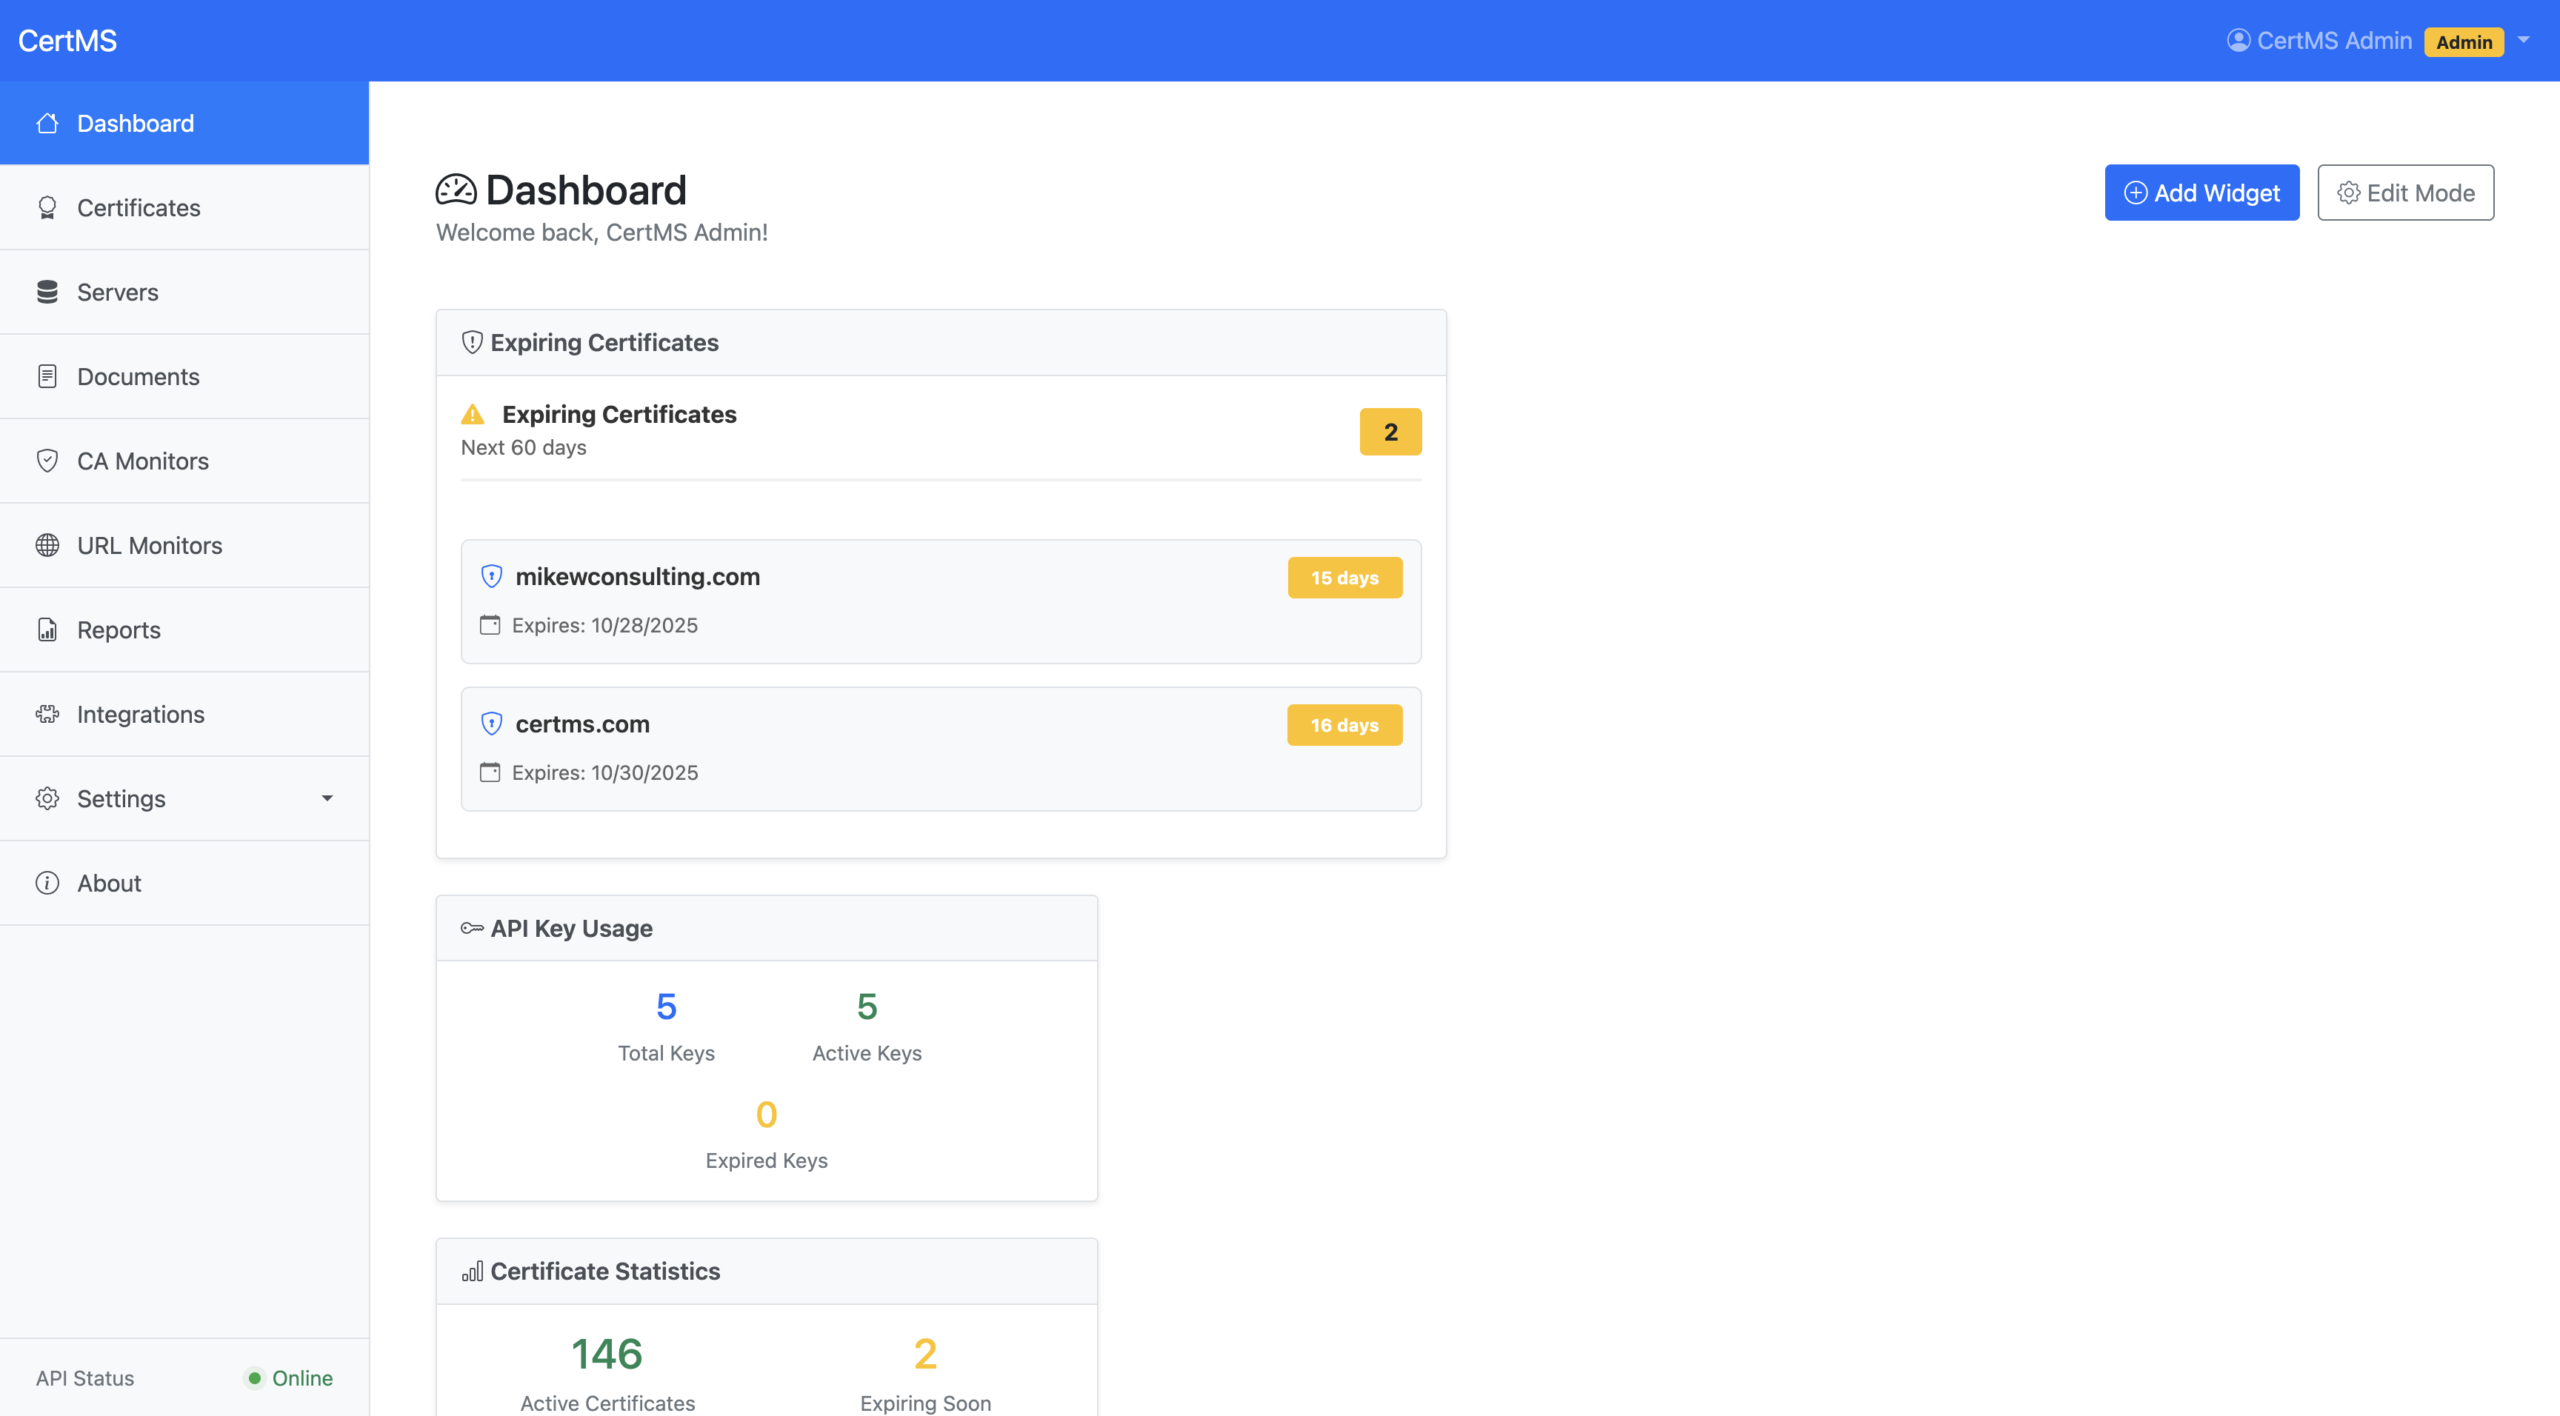The height and width of the screenshot is (1416, 2560).
Task: Click the About info icon in sidebar
Action: point(48,883)
